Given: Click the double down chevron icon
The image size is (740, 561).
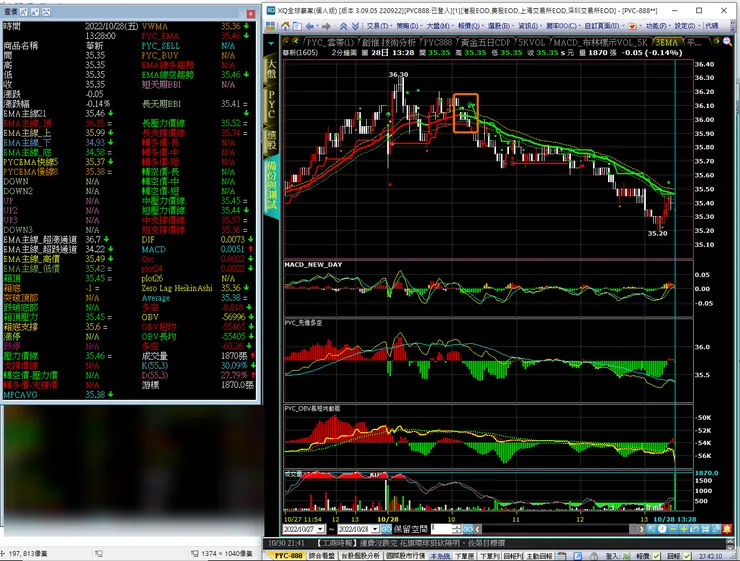Looking at the screenshot, I should click(355, 26).
